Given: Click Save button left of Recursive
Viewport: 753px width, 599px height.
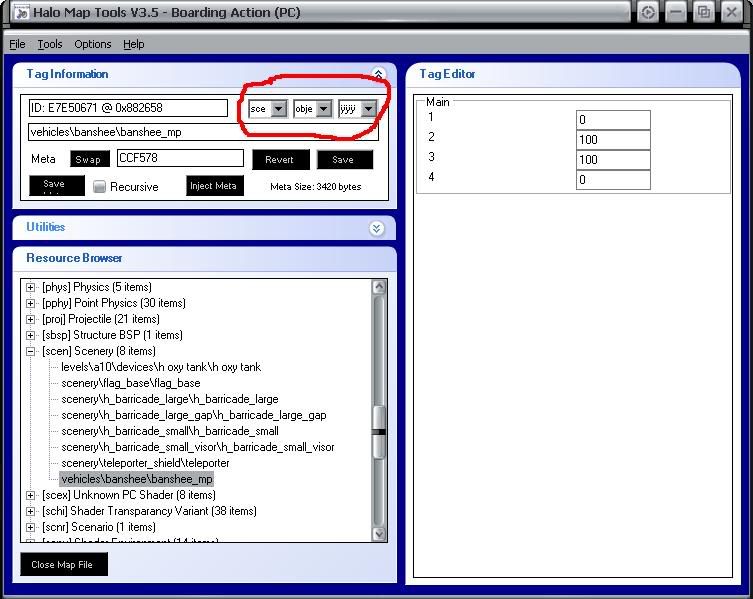Looking at the screenshot, I should 57,185.
